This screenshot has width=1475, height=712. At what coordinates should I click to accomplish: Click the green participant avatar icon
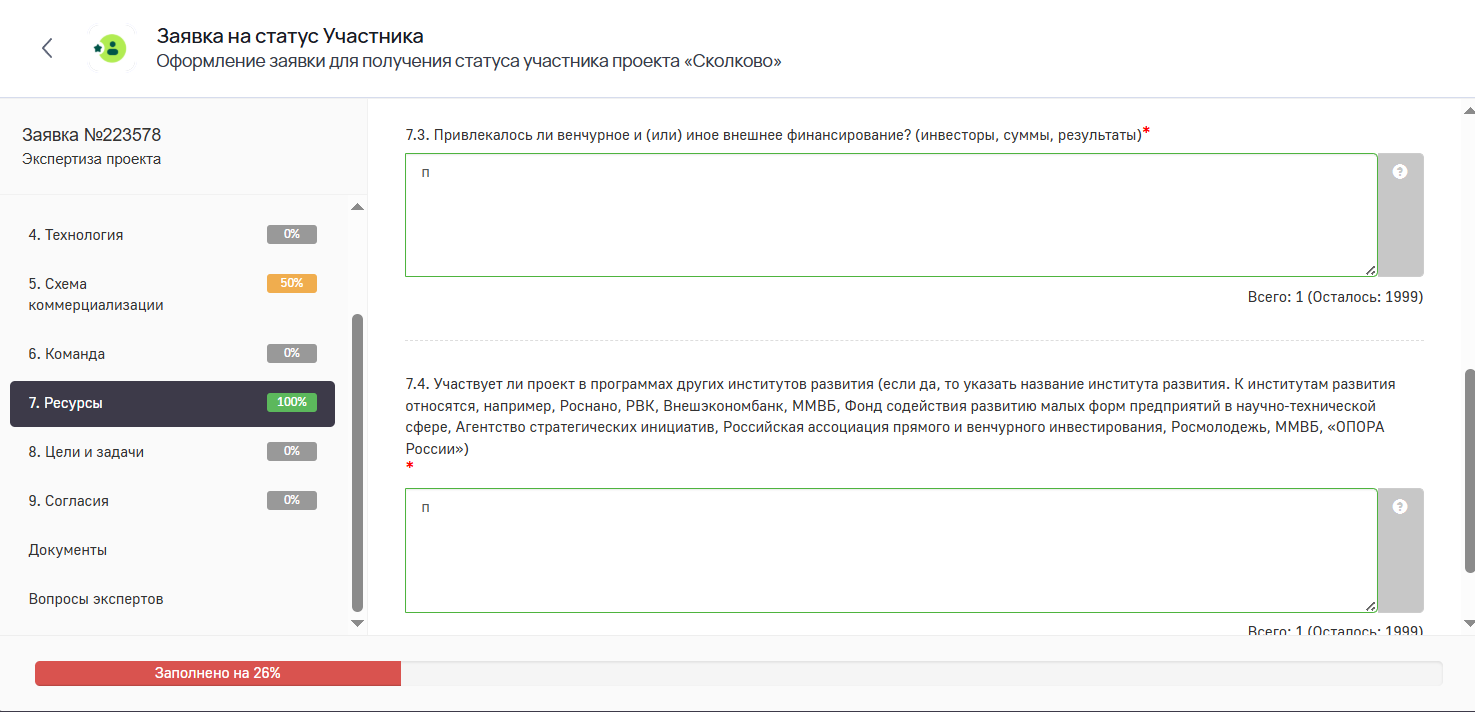click(x=111, y=48)
